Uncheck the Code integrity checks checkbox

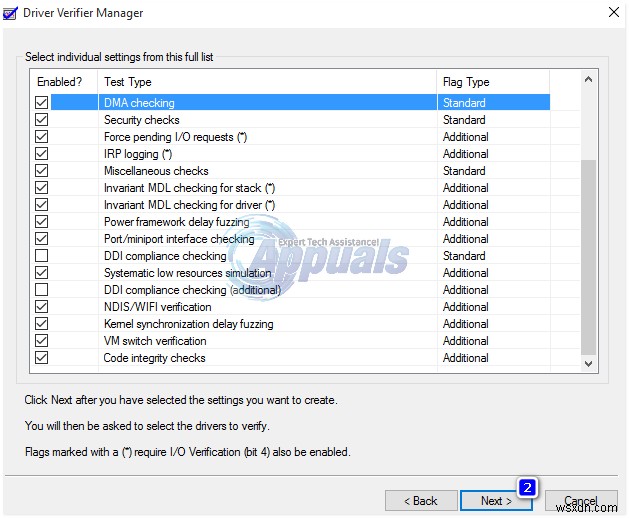coord(41,358)
